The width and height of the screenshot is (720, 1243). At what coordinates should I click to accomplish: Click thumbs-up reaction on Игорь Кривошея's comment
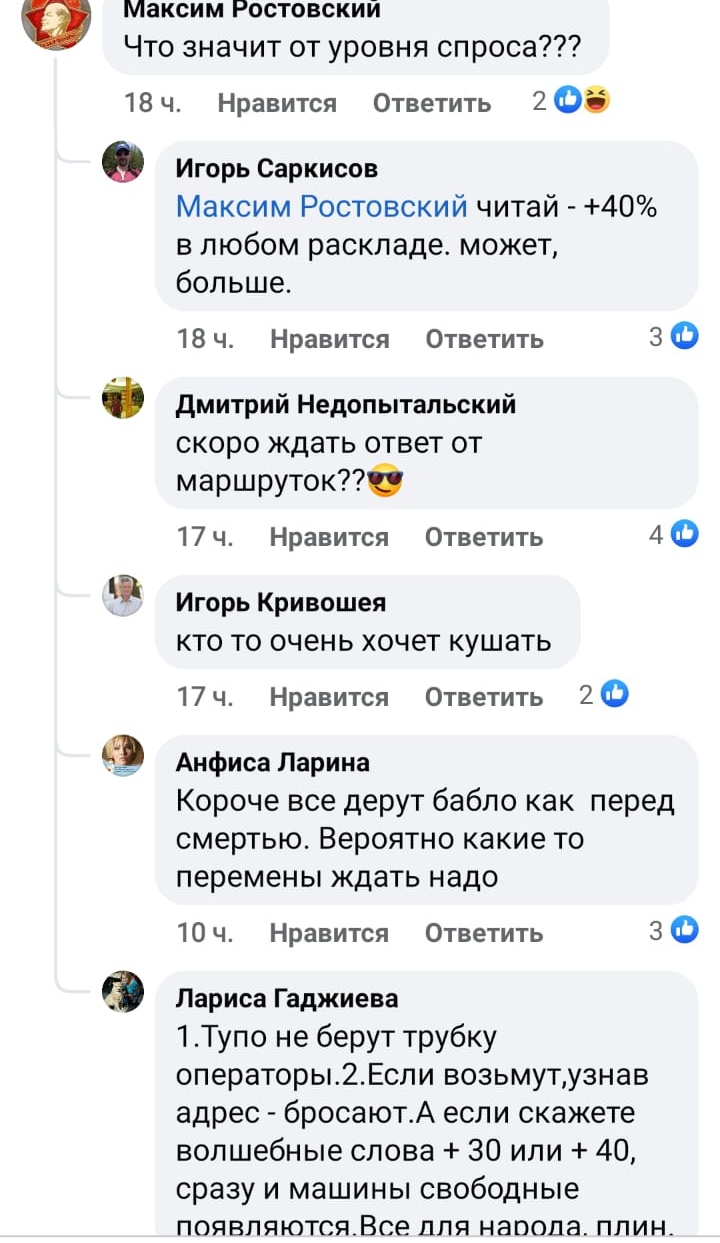point(615,694)
